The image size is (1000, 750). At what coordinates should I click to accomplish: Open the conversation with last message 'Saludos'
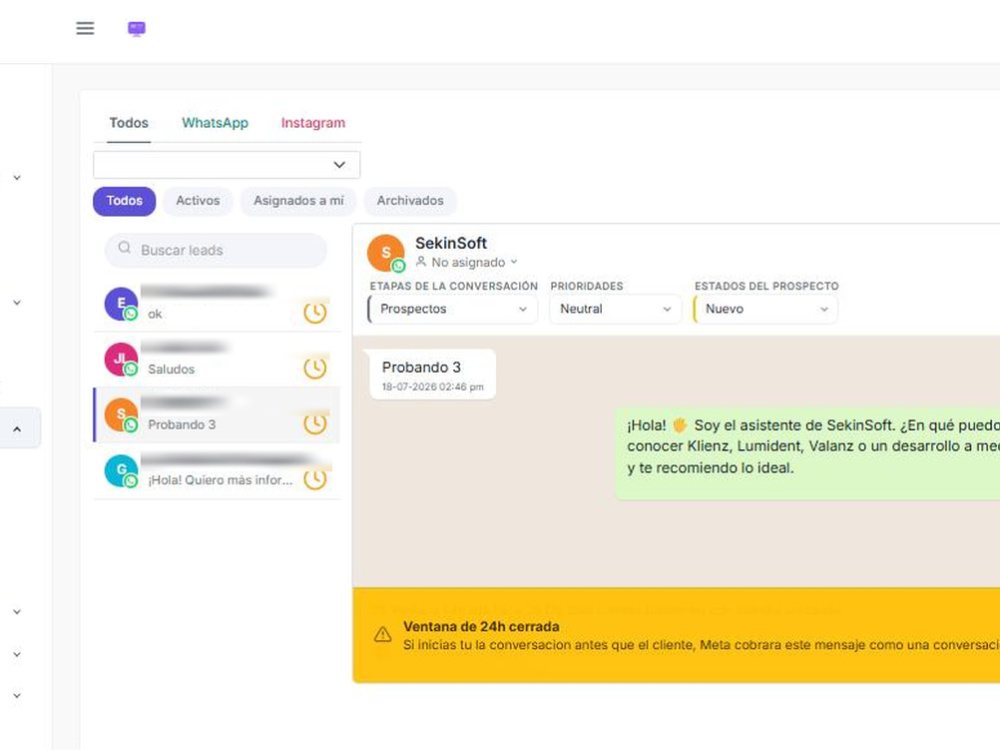(x=217, y=360)
